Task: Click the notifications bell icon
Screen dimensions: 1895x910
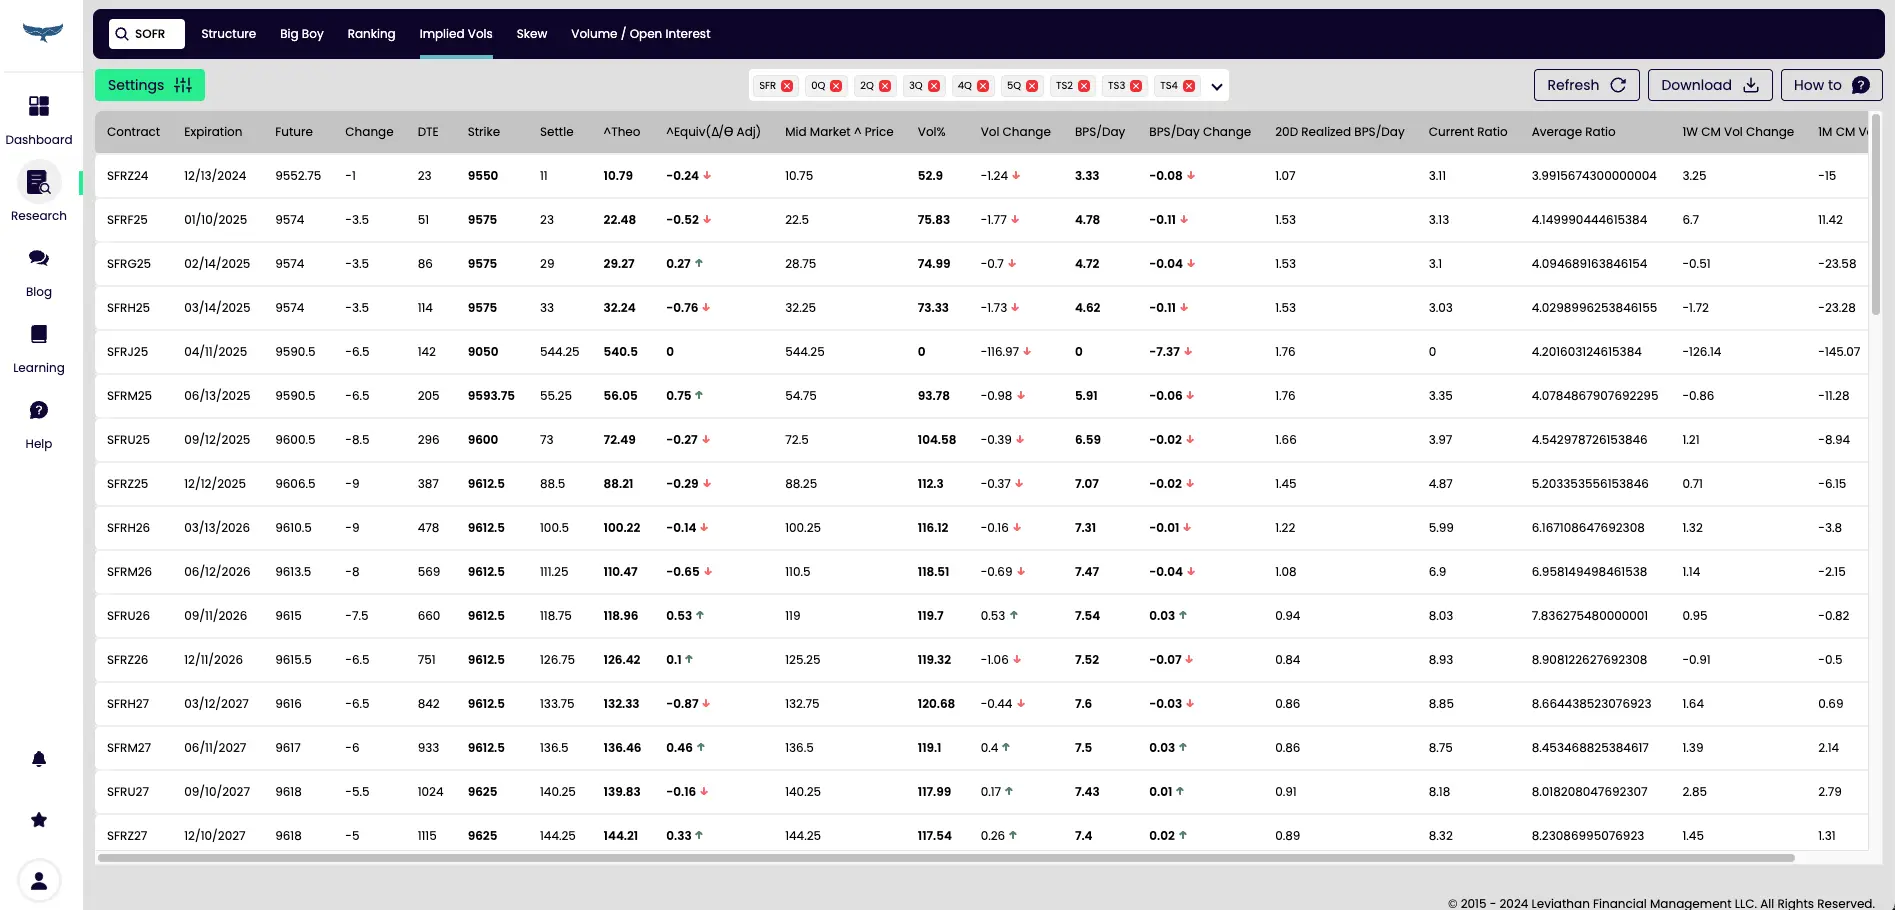Action: 39,759
